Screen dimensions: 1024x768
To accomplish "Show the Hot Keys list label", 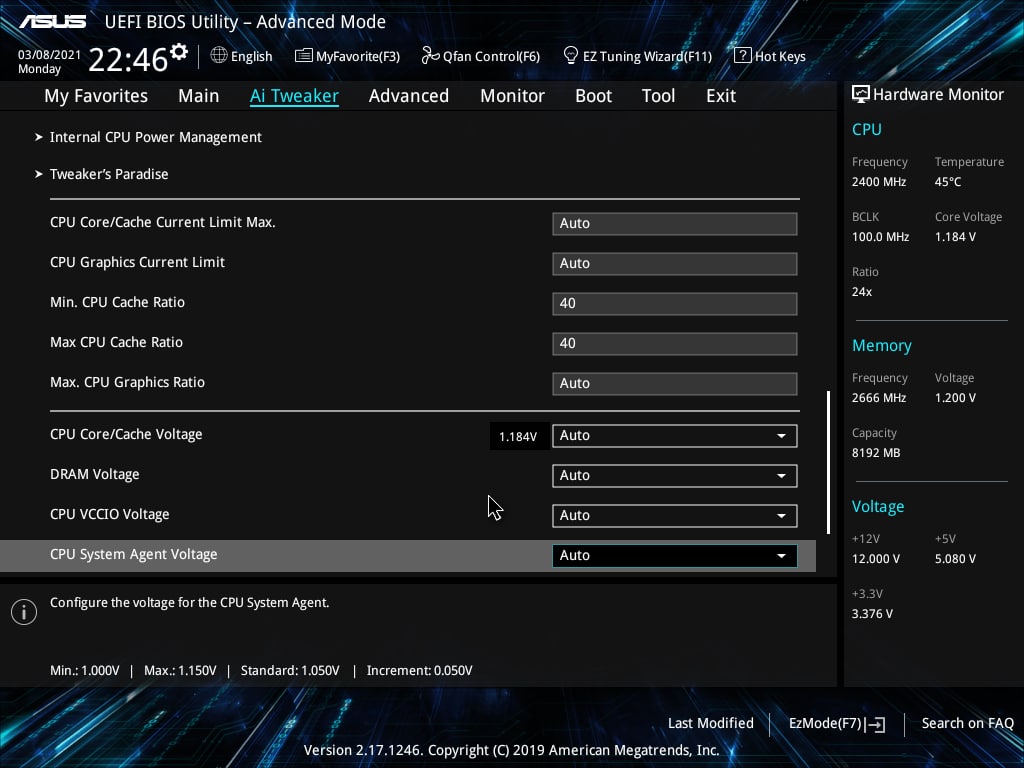I will 780,56.
